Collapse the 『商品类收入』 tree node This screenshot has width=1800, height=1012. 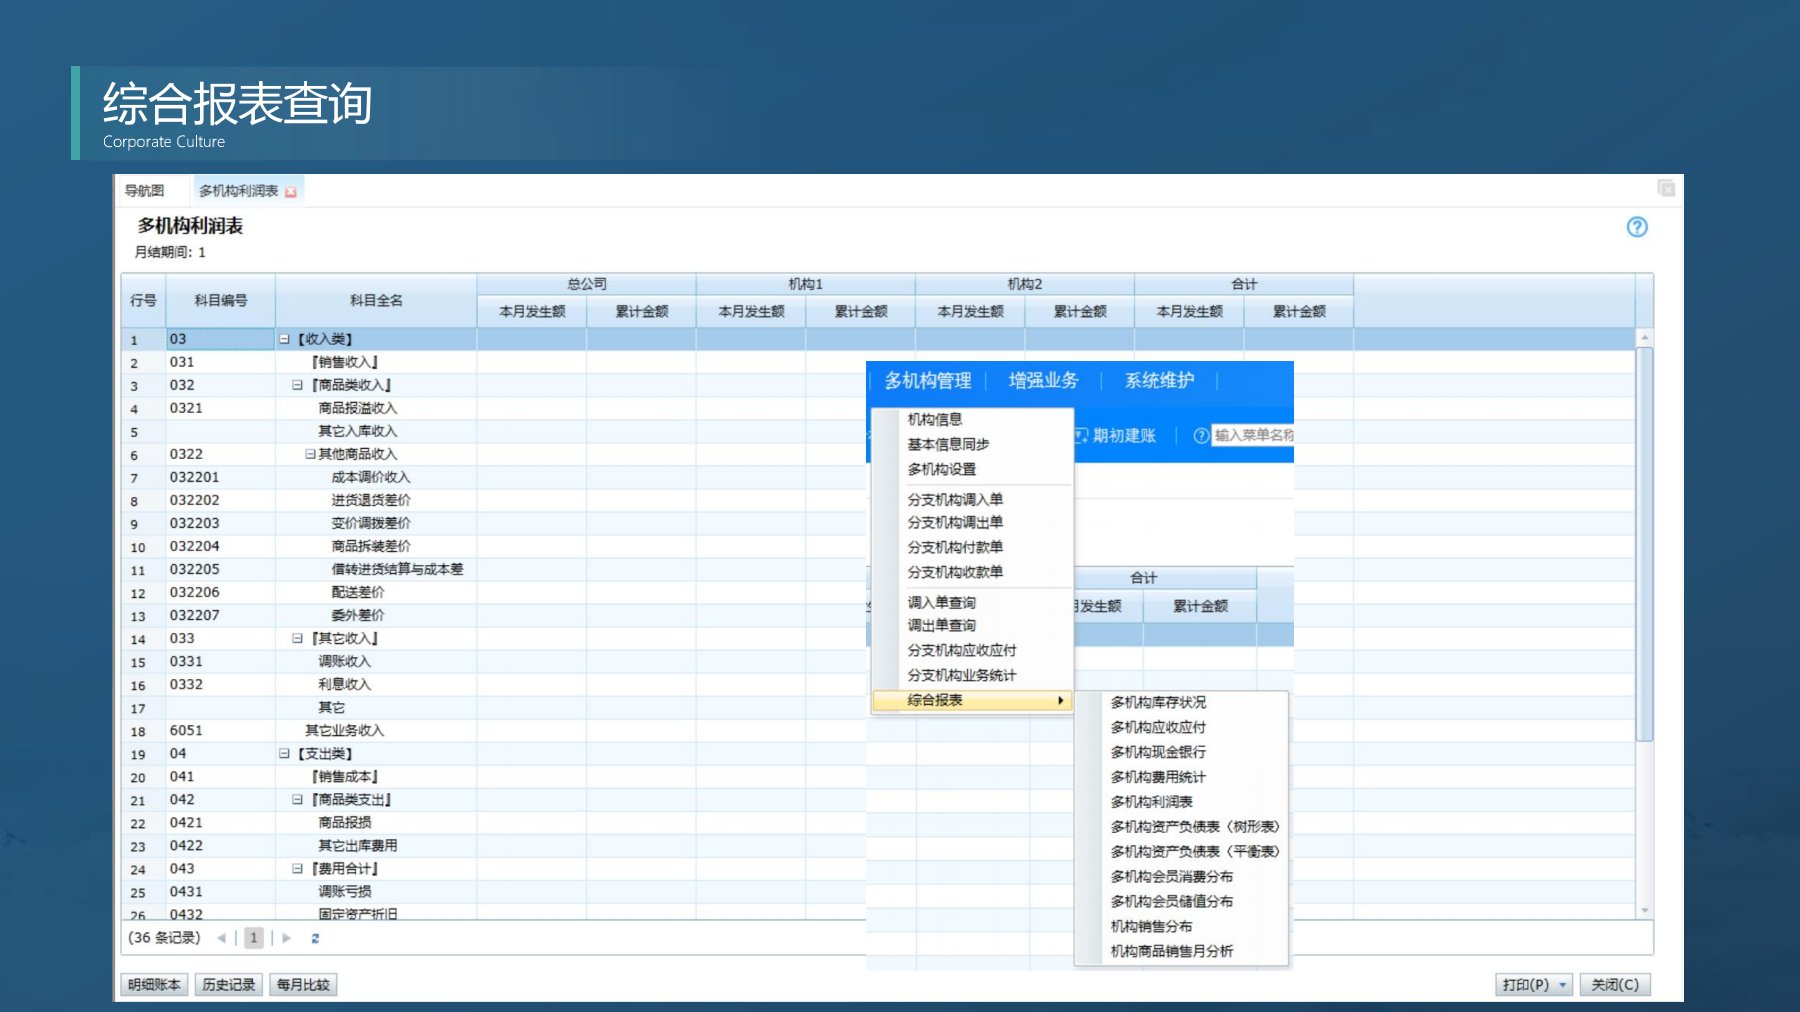pyautogui.click(x=297, y=385)
